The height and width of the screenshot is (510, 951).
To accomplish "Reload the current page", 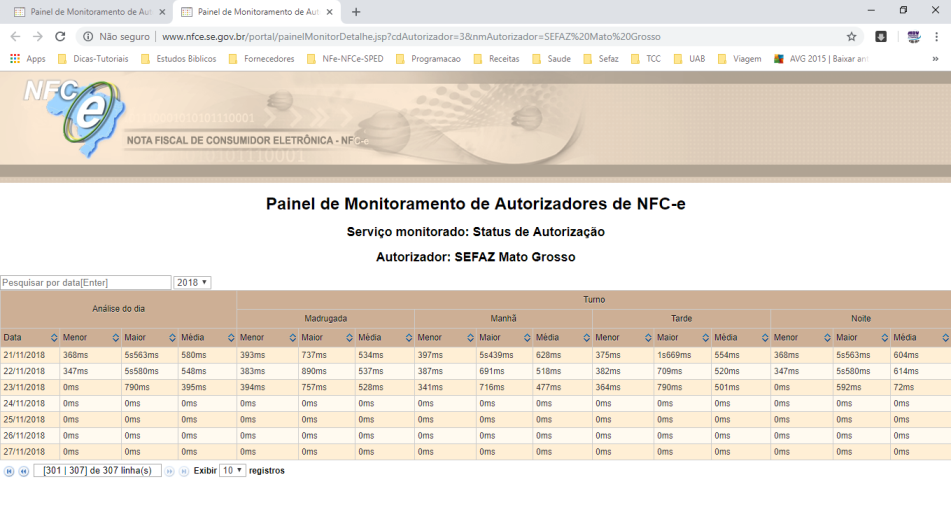I will click(60, 36).
